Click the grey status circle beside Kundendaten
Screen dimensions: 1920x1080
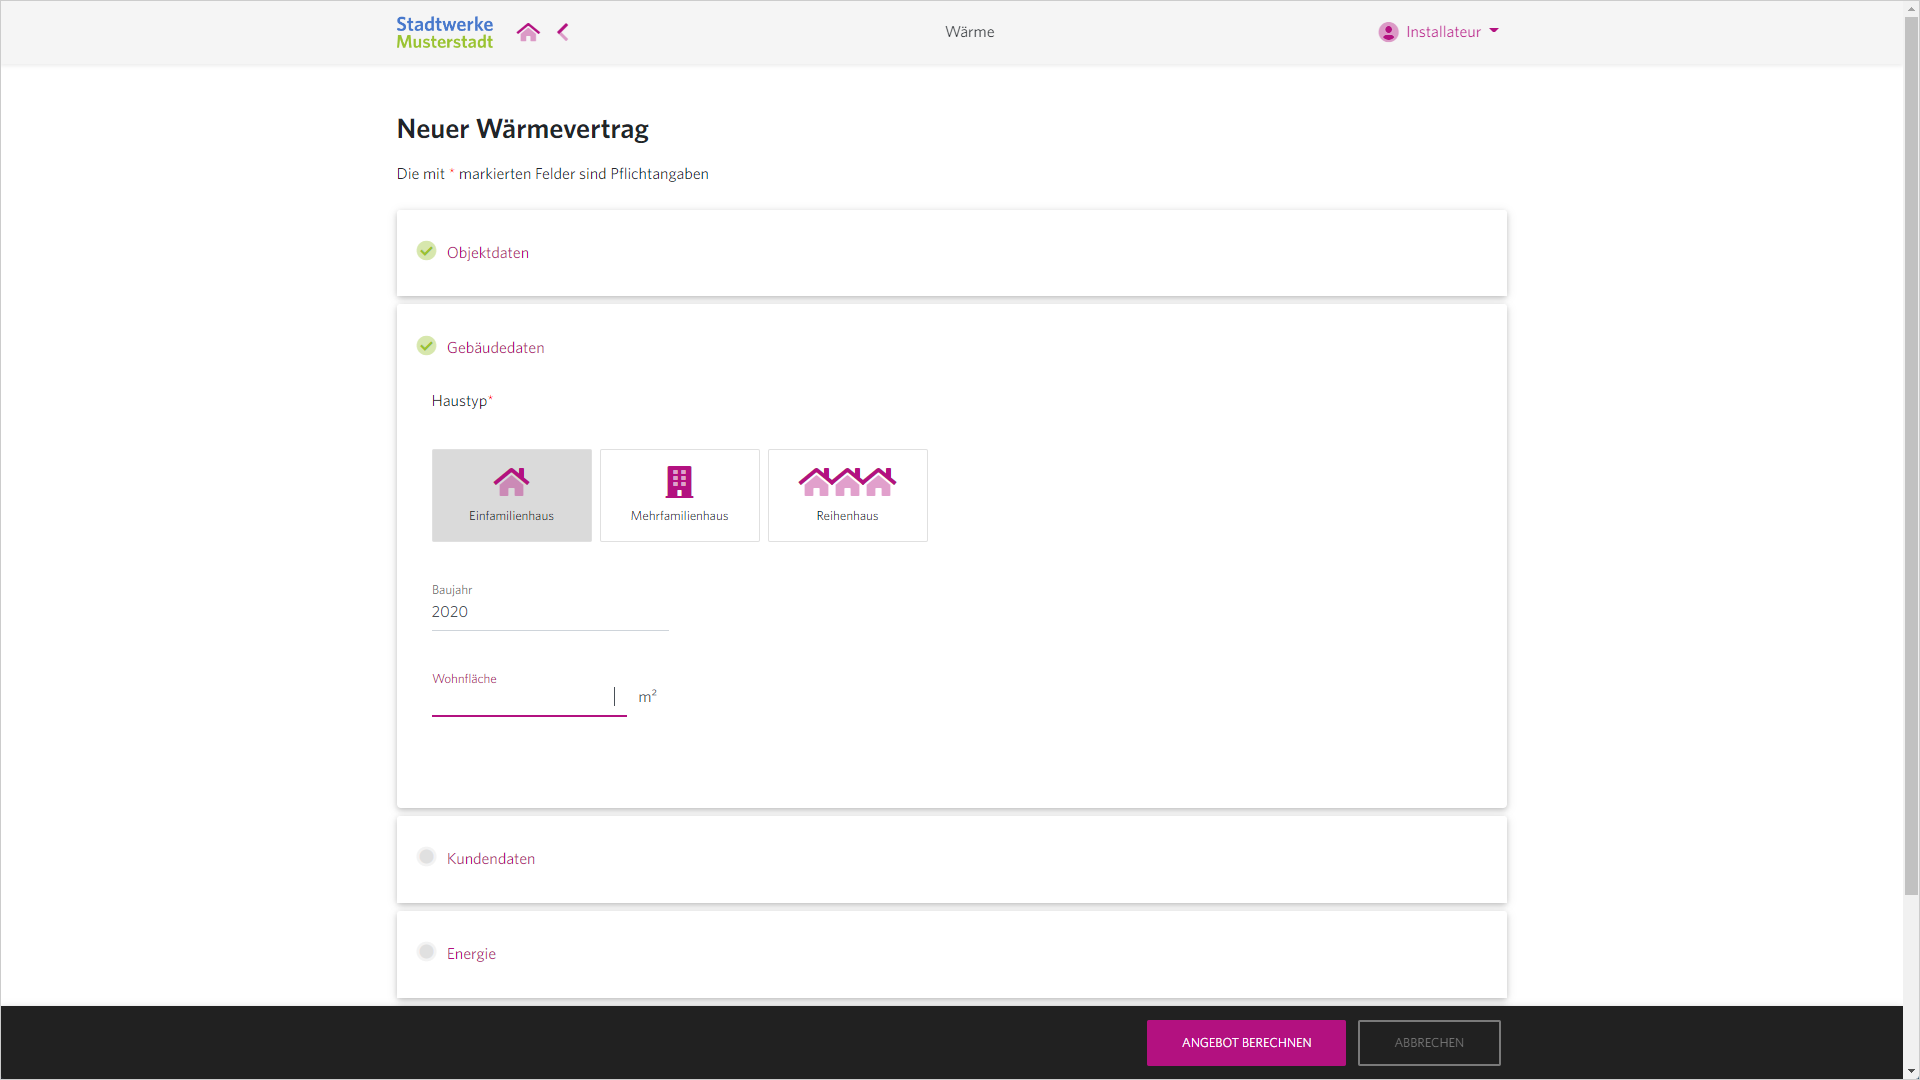point(426,857)
